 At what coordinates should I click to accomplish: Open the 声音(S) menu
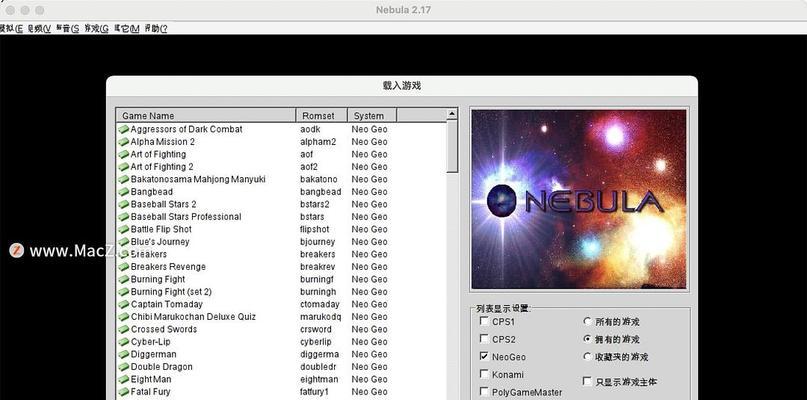pyautogui.click(x=67, y=28)
